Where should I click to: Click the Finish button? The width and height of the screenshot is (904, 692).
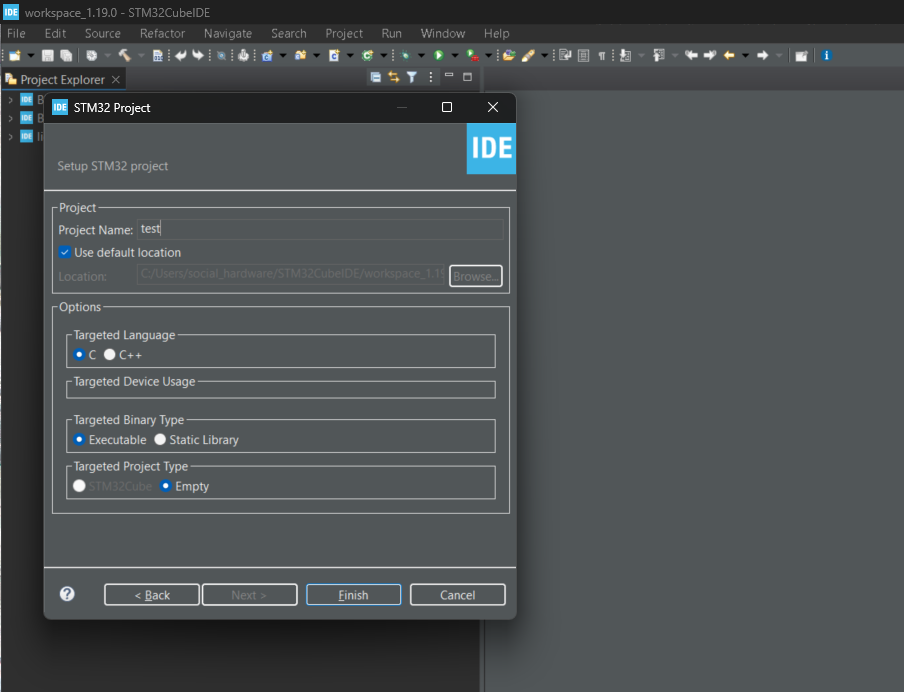pyautogui.click(x=353, y=595)
